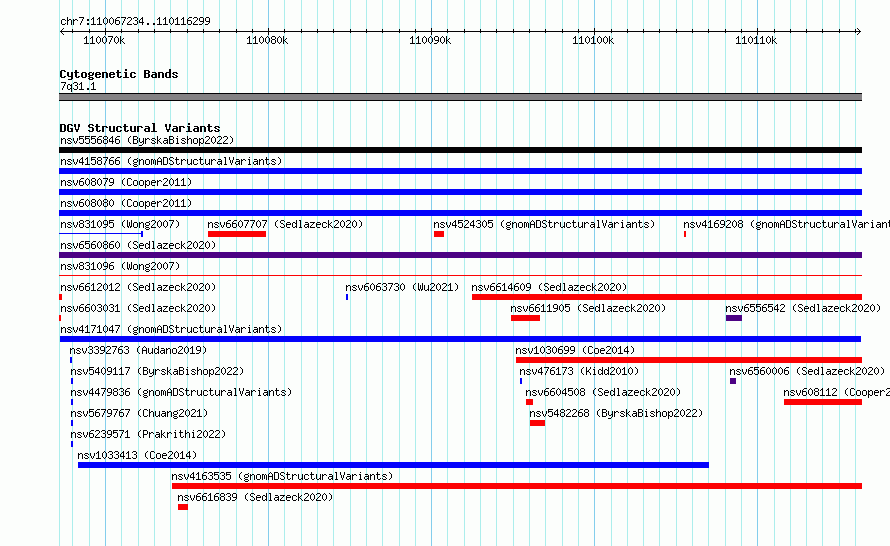Click the purple nsv6560006 variant marker
Viewport: 890px width, 546px height.
point(733,381)
